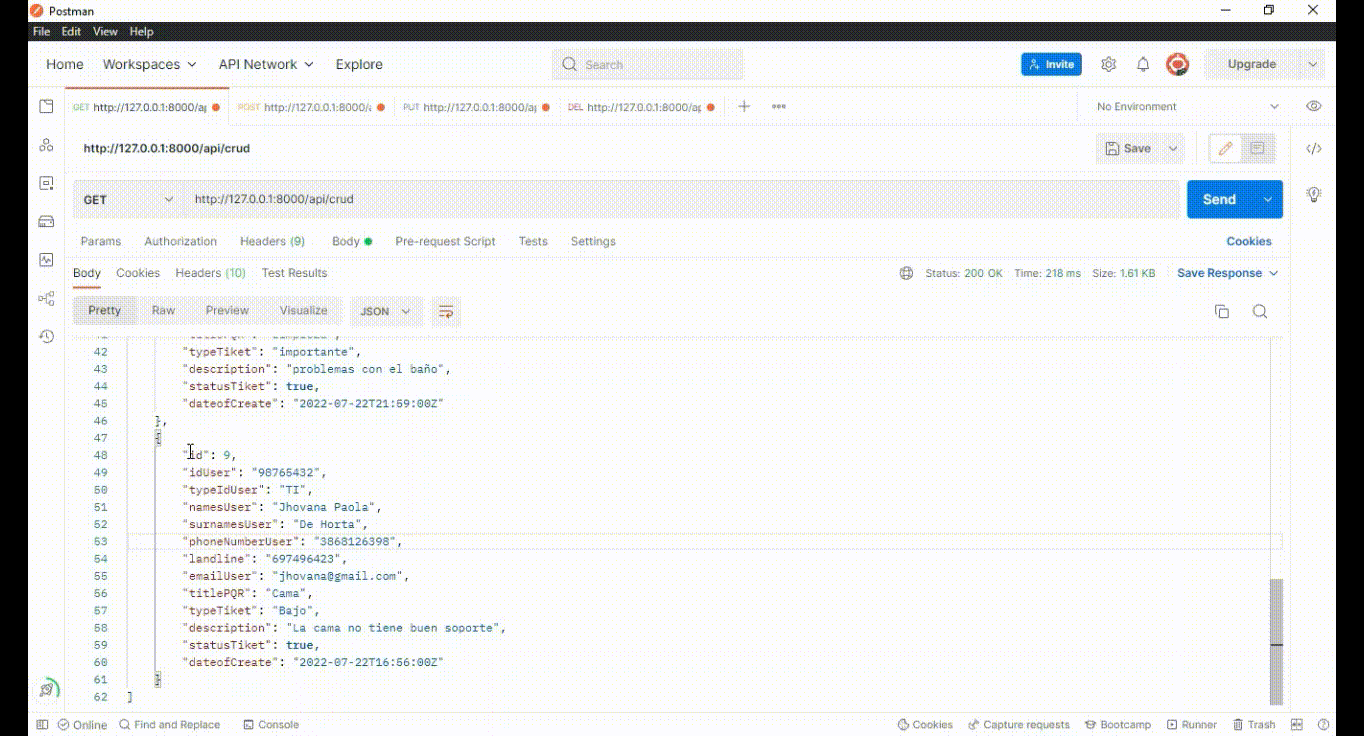
Task: Expand the API Network dropdown
Action: [x=266, y=64]
